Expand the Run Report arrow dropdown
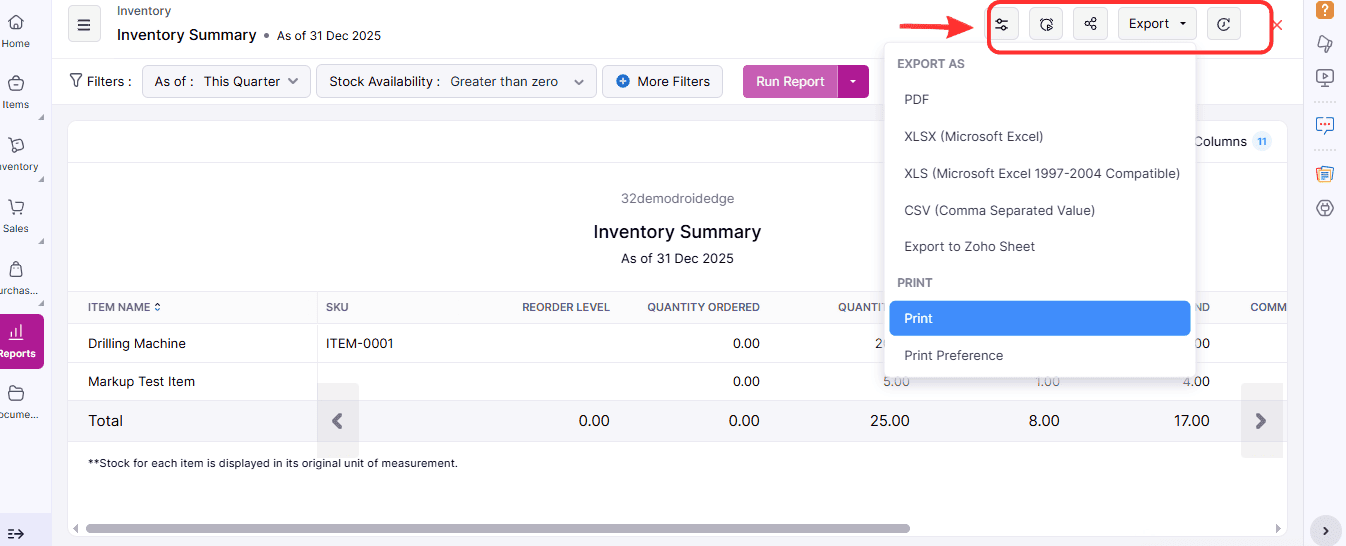 (x=853, y=82)
